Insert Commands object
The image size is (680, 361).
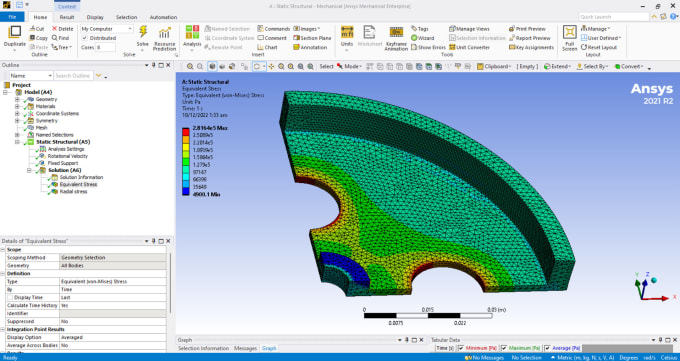273,29
